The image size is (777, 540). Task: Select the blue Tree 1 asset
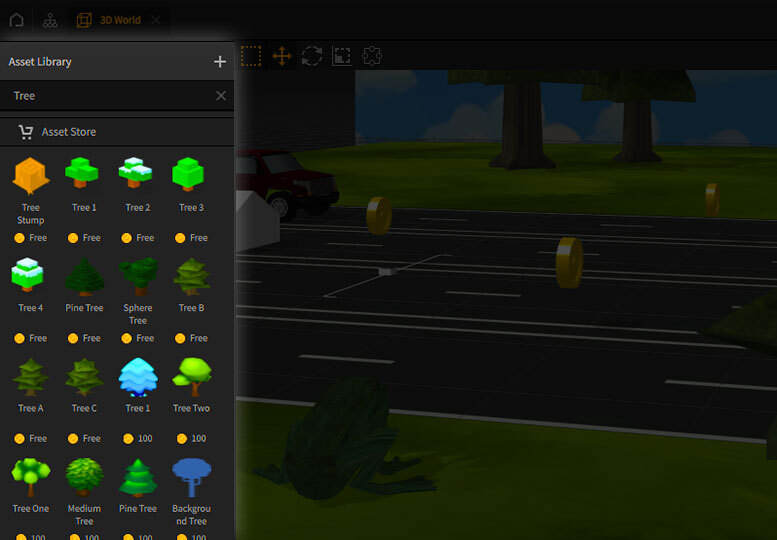click(137, 376)
